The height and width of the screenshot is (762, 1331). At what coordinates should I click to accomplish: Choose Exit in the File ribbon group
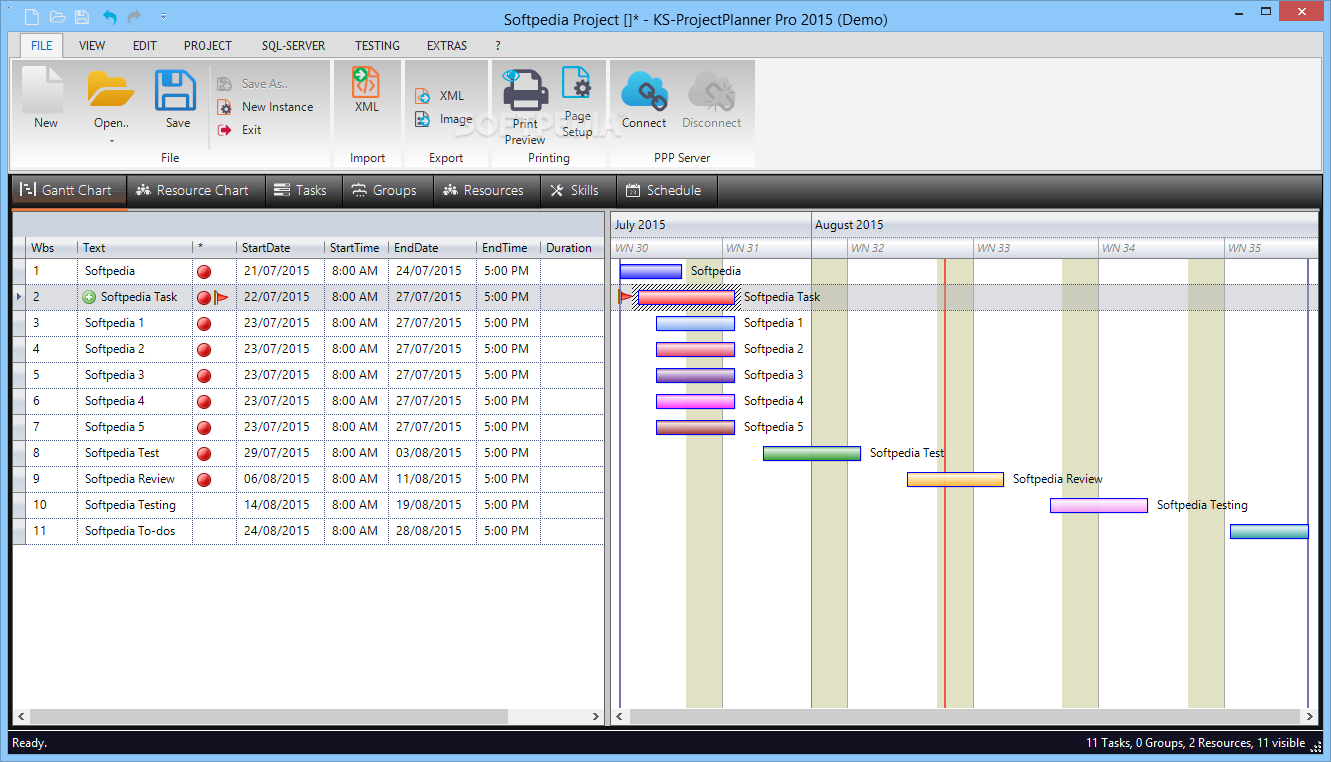point(240,130)
